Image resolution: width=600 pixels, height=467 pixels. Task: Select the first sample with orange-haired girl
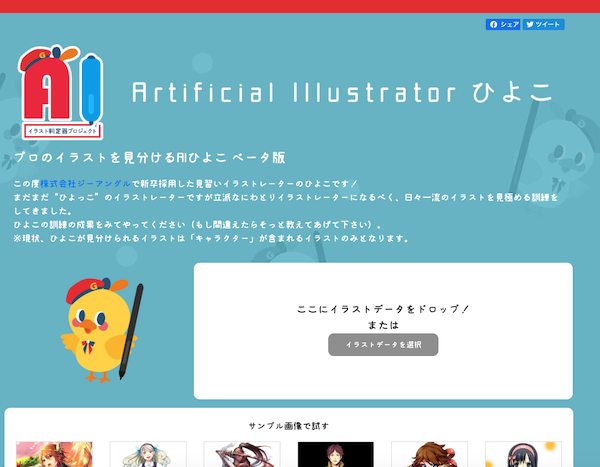point(54,454)
